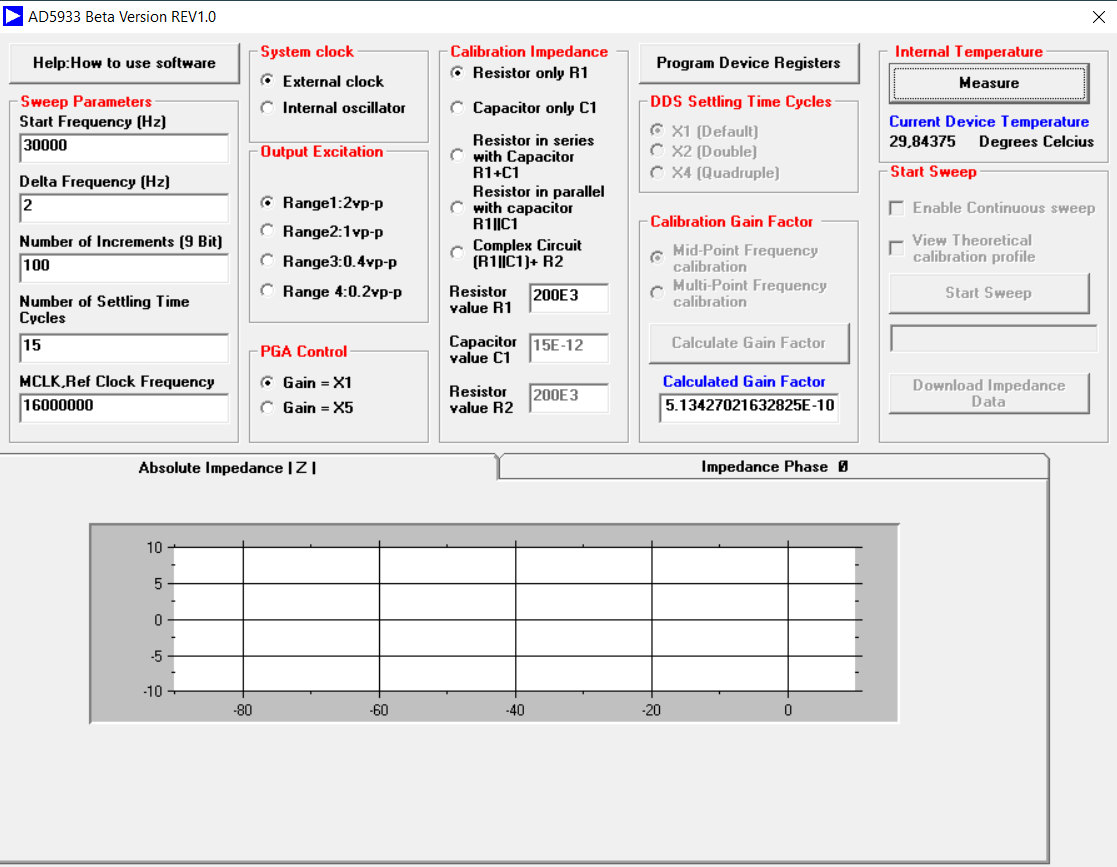This screenshot has height=867, width=1117.
Task: Click the Delta Frequency (Hz) field
Action: [124, 207]
